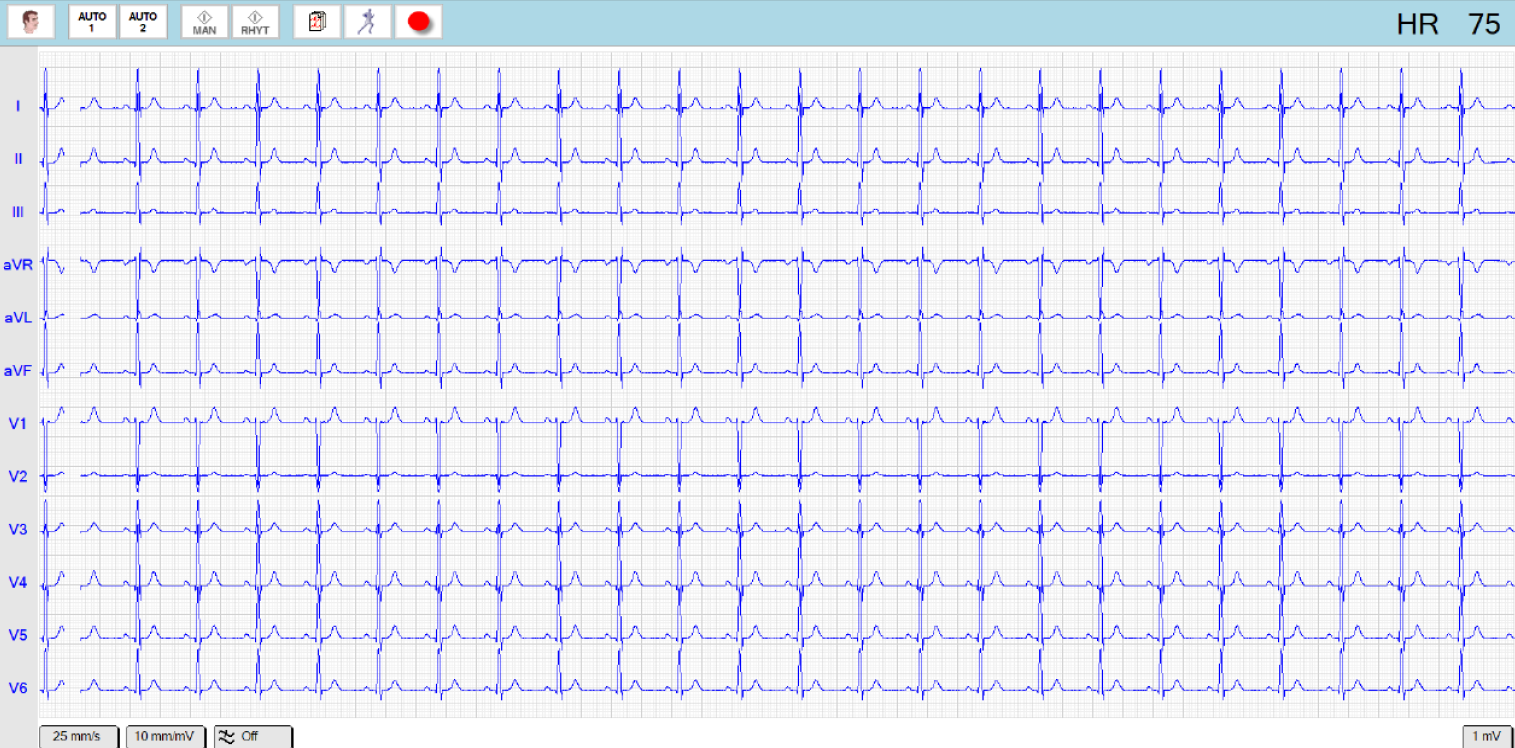Click the red record button

coord(418,22)
